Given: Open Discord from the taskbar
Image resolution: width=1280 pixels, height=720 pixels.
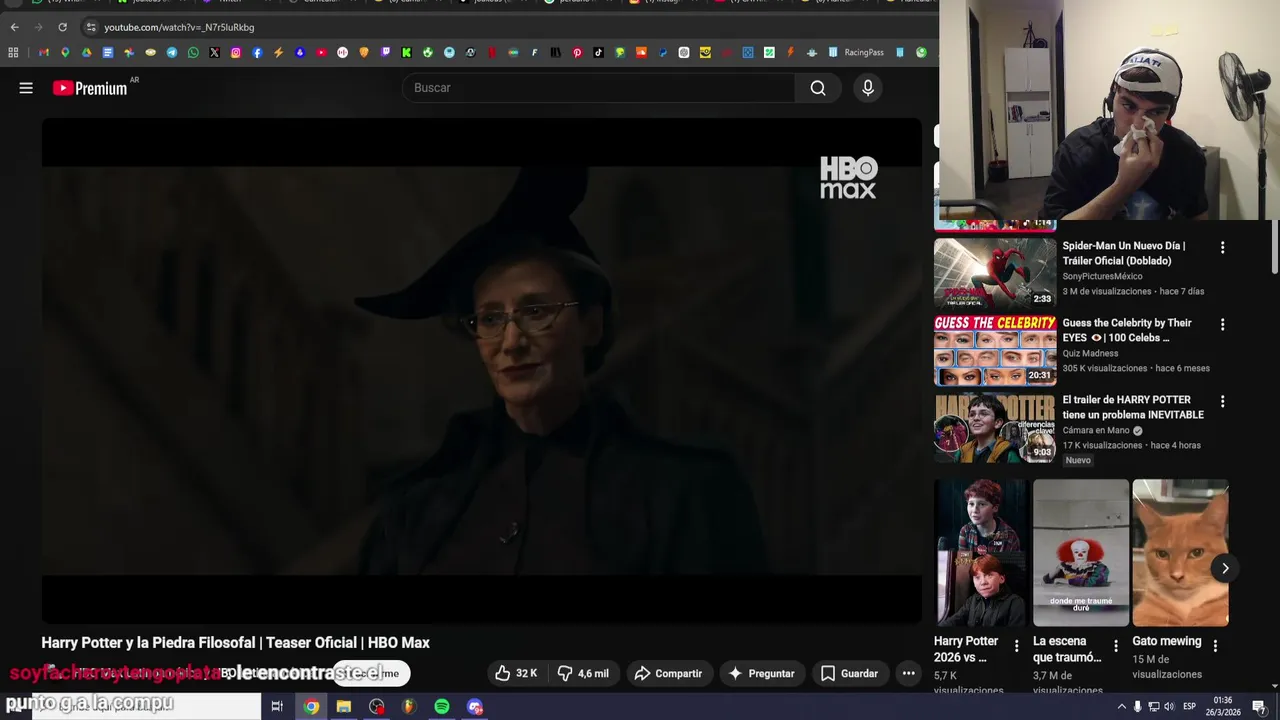Looking at the screenshot, I should (475, 707).
